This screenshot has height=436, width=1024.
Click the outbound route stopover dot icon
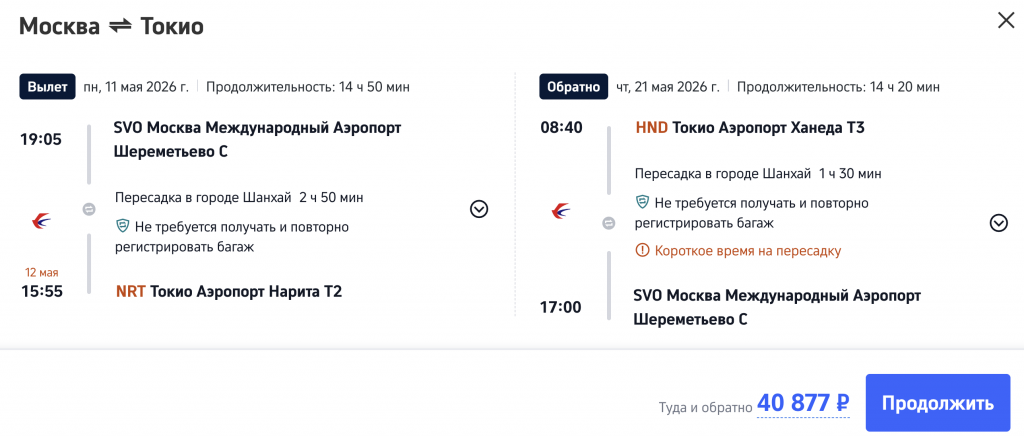click(x=88, y=210)
